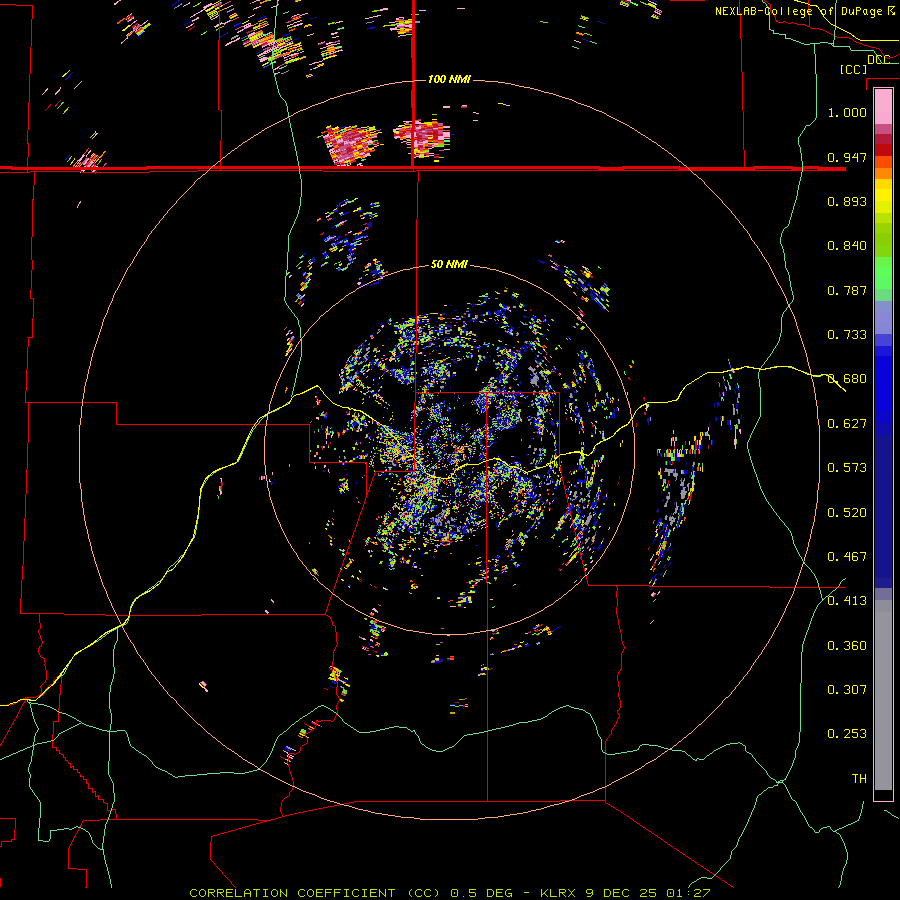Click the KLRX station identifier
The height and width of the screenshot is (900, 900).
coord(560,893)
